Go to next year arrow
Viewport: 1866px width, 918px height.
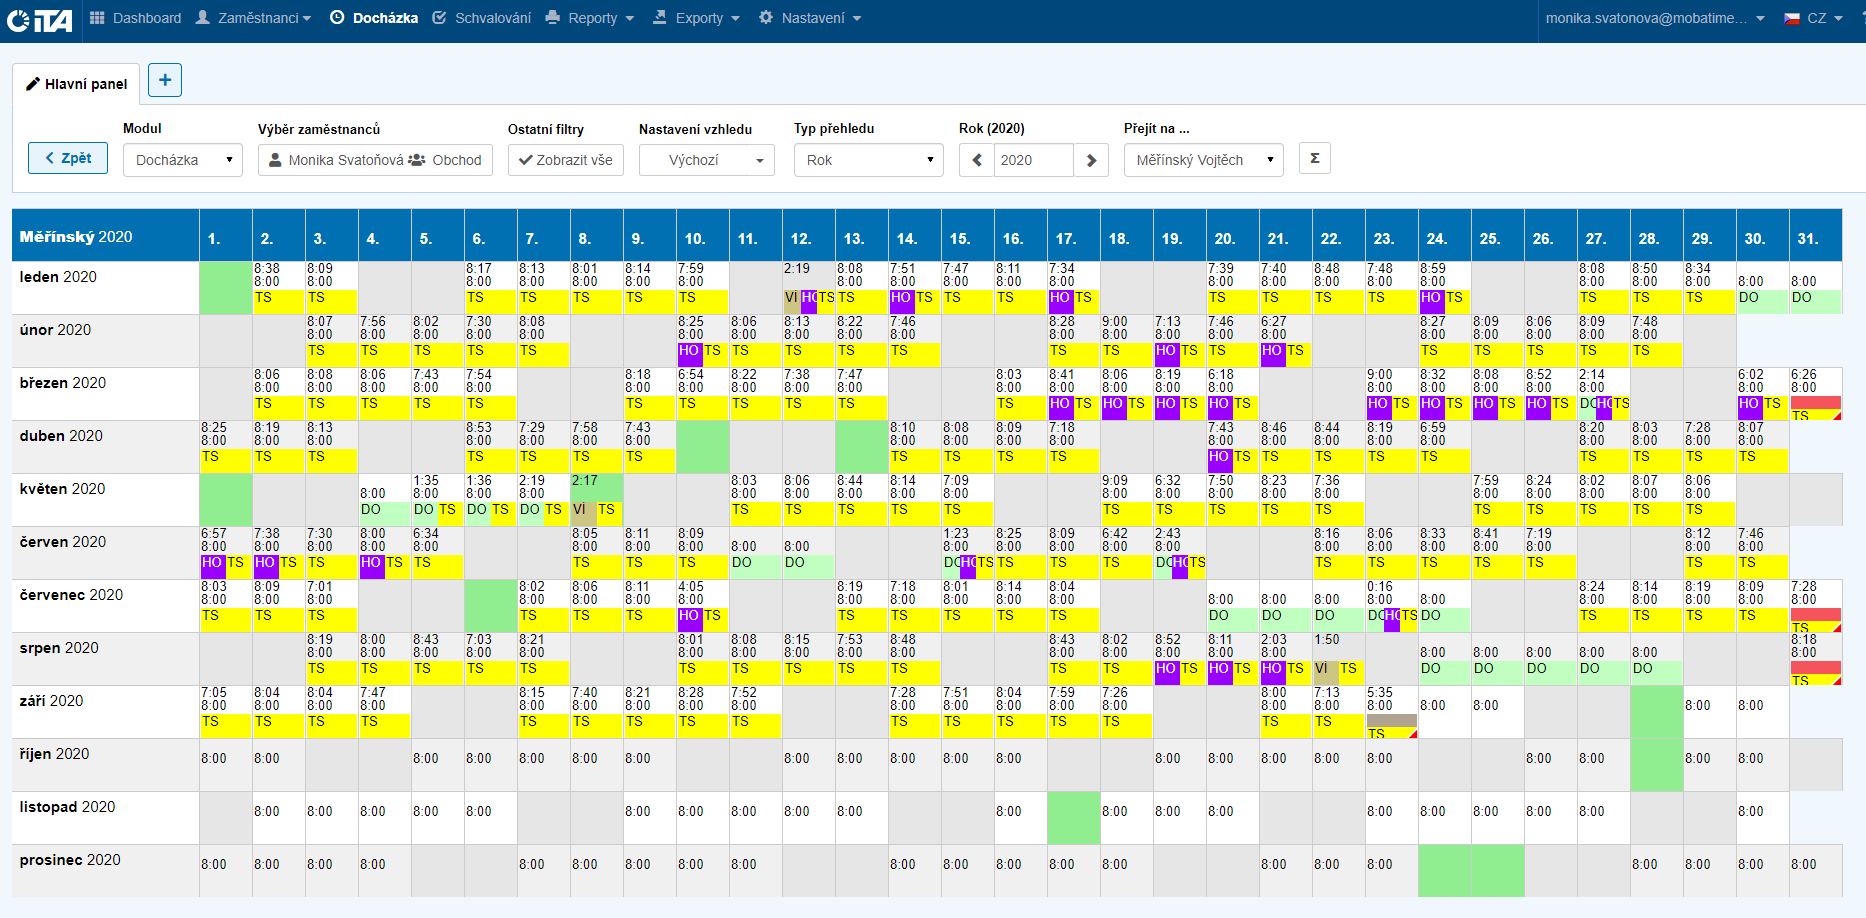[1091, 160]
